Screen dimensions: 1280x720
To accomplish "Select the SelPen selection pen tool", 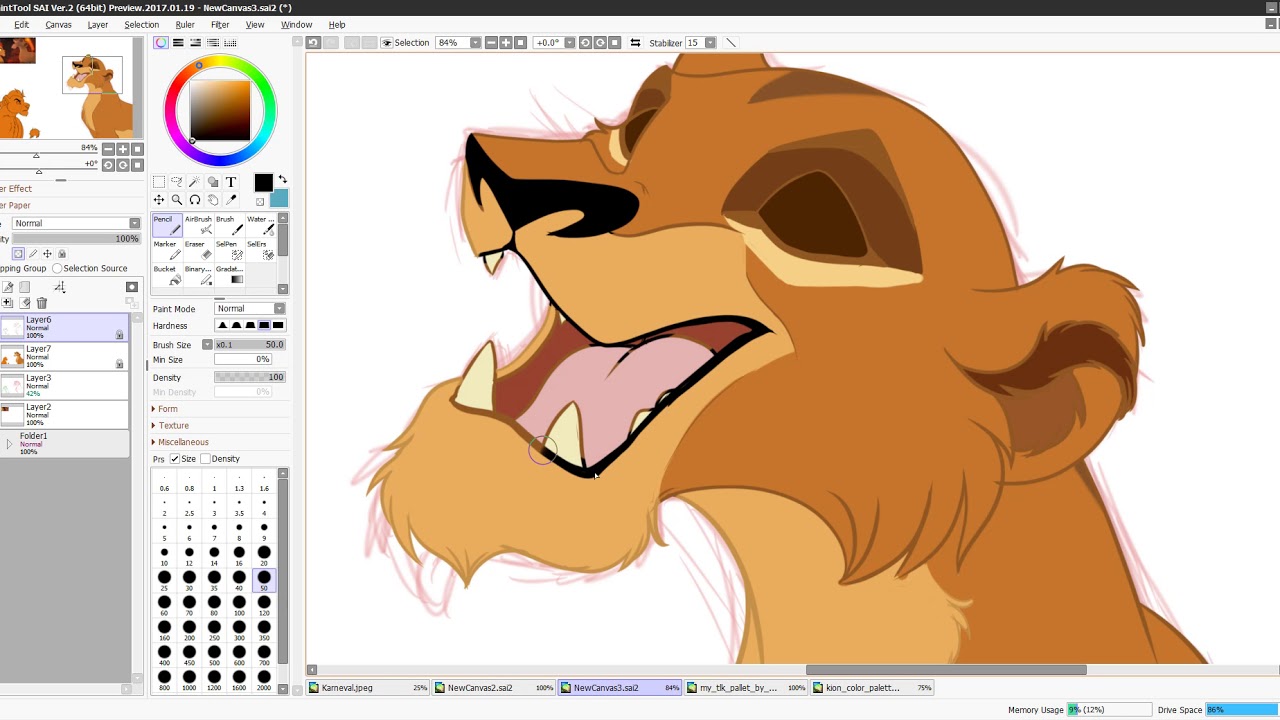I will 229,250.
